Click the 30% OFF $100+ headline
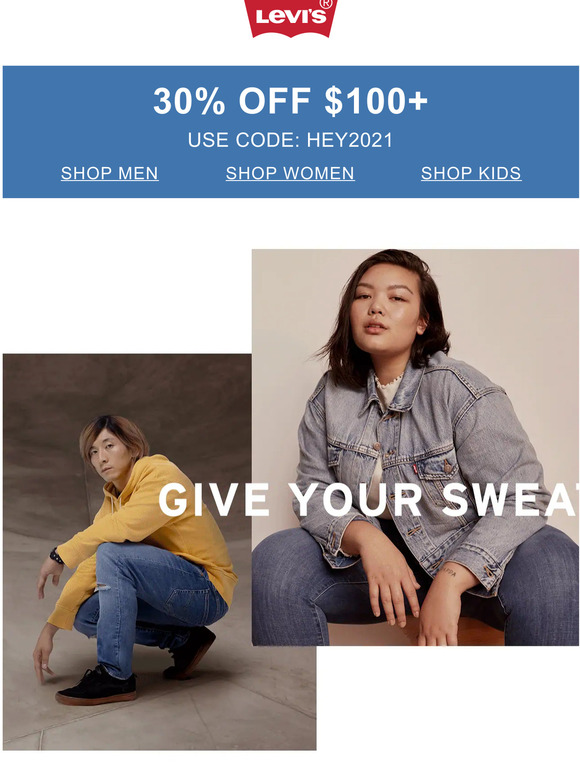Image resolution: width=580 pixels, height=774 pixels. [x=290, y=101]
